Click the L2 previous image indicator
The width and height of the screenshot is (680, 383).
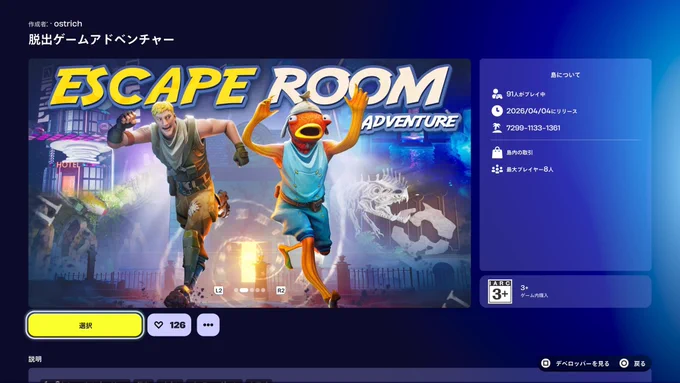click(x=219, y=290)
